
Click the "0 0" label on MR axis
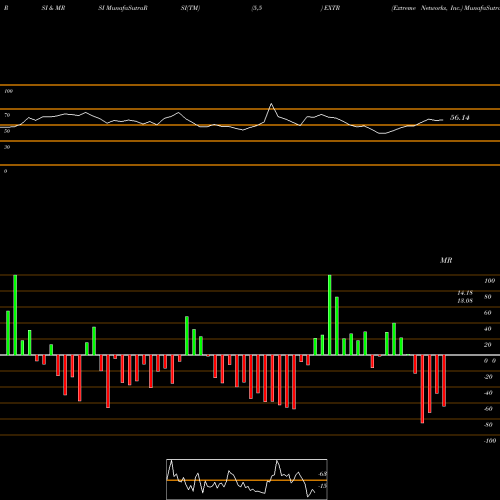[490, 361]
